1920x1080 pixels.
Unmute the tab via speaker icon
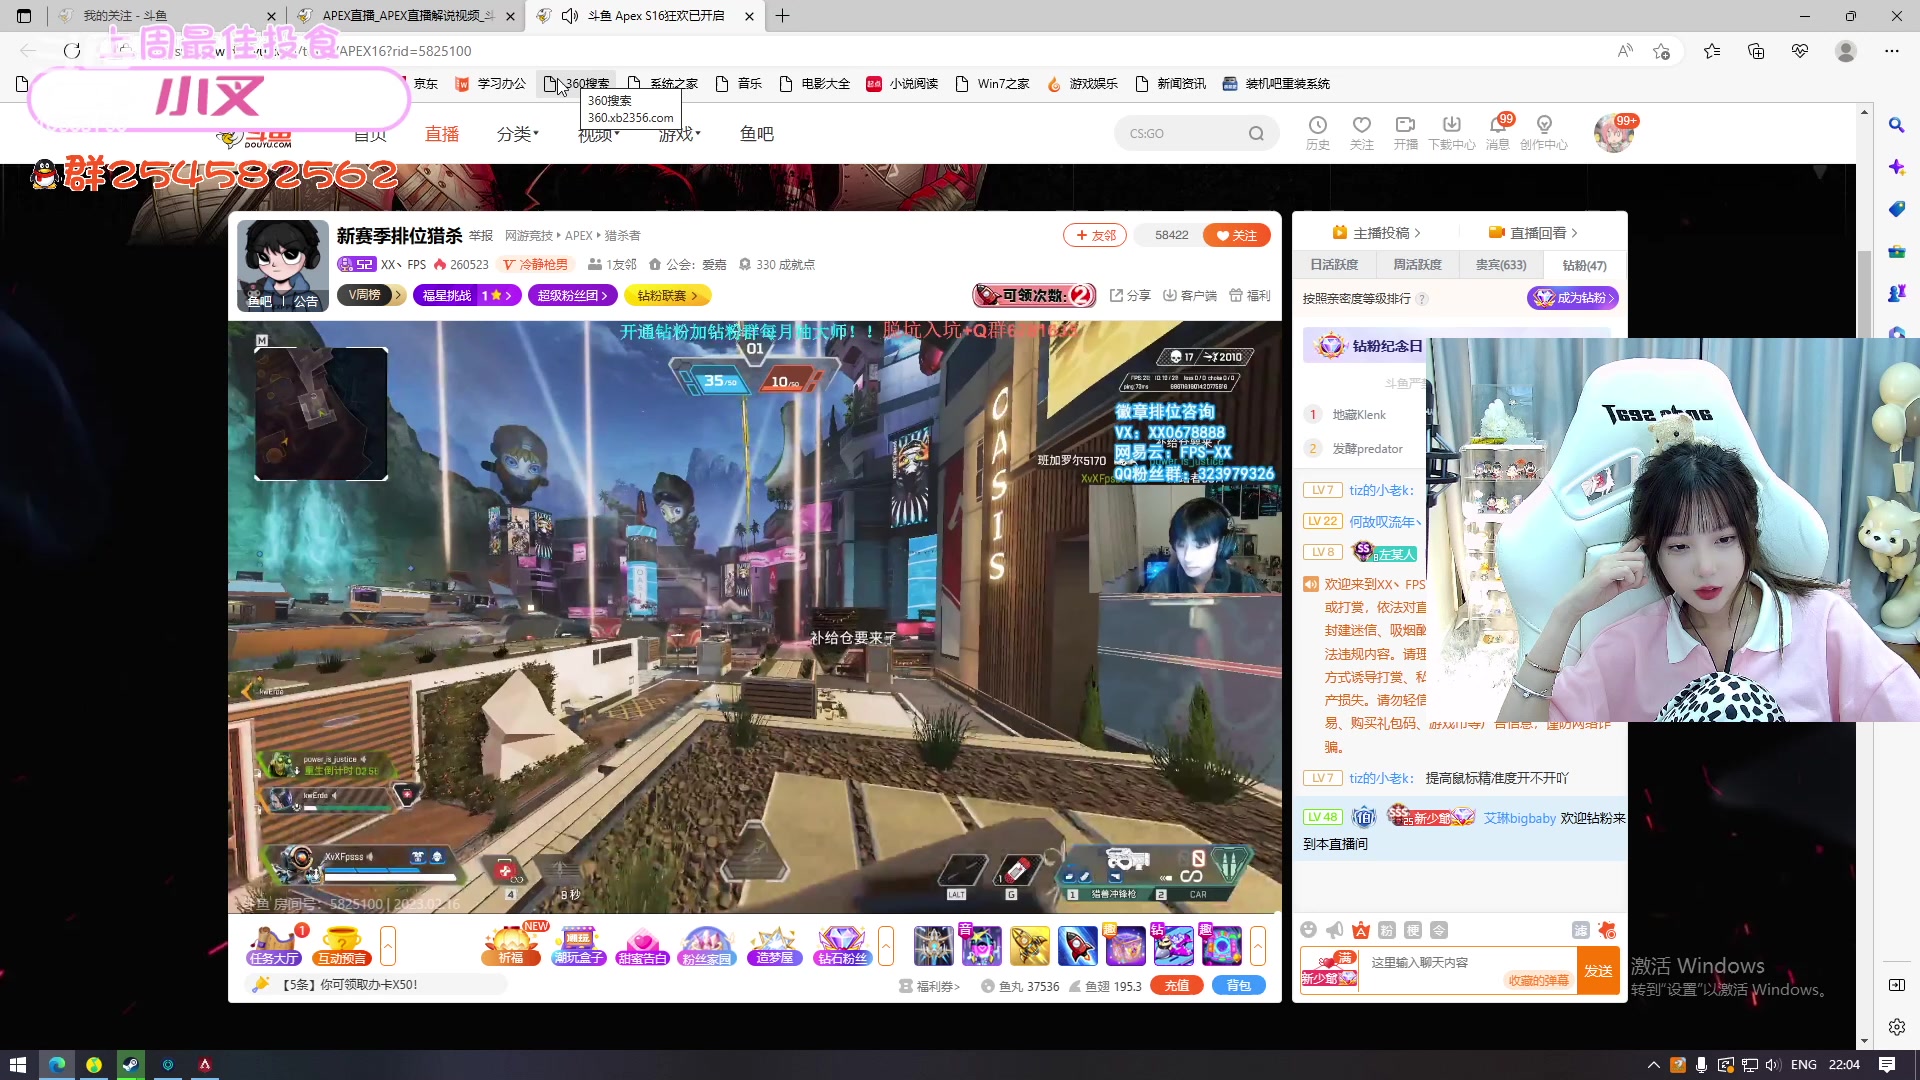(570, 16)
